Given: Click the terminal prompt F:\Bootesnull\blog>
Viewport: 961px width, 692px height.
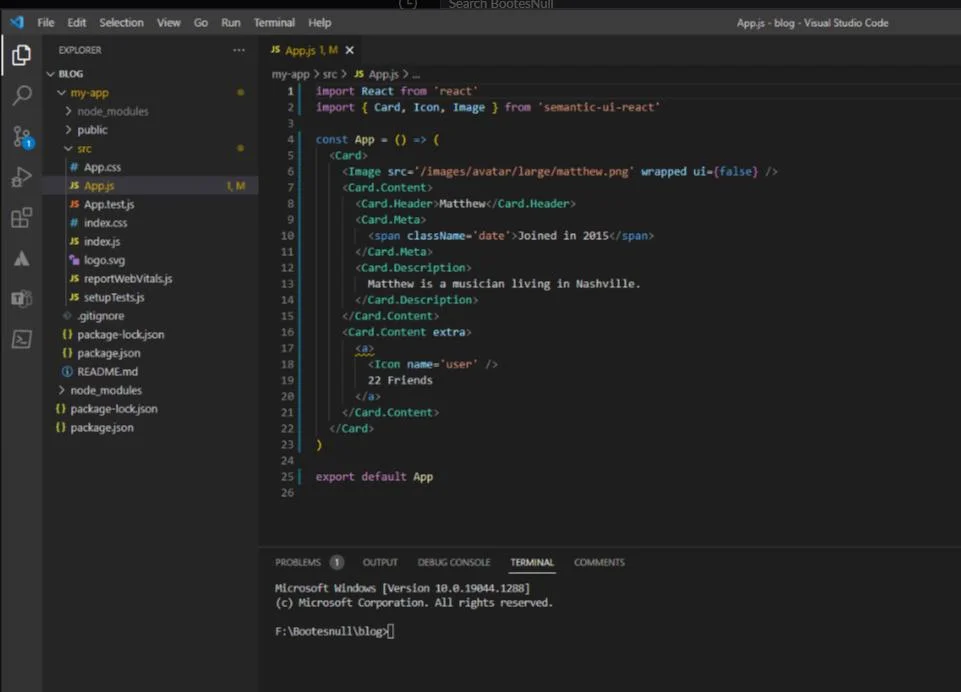Looking at the screenshot, I should click(x=332, y=631).
